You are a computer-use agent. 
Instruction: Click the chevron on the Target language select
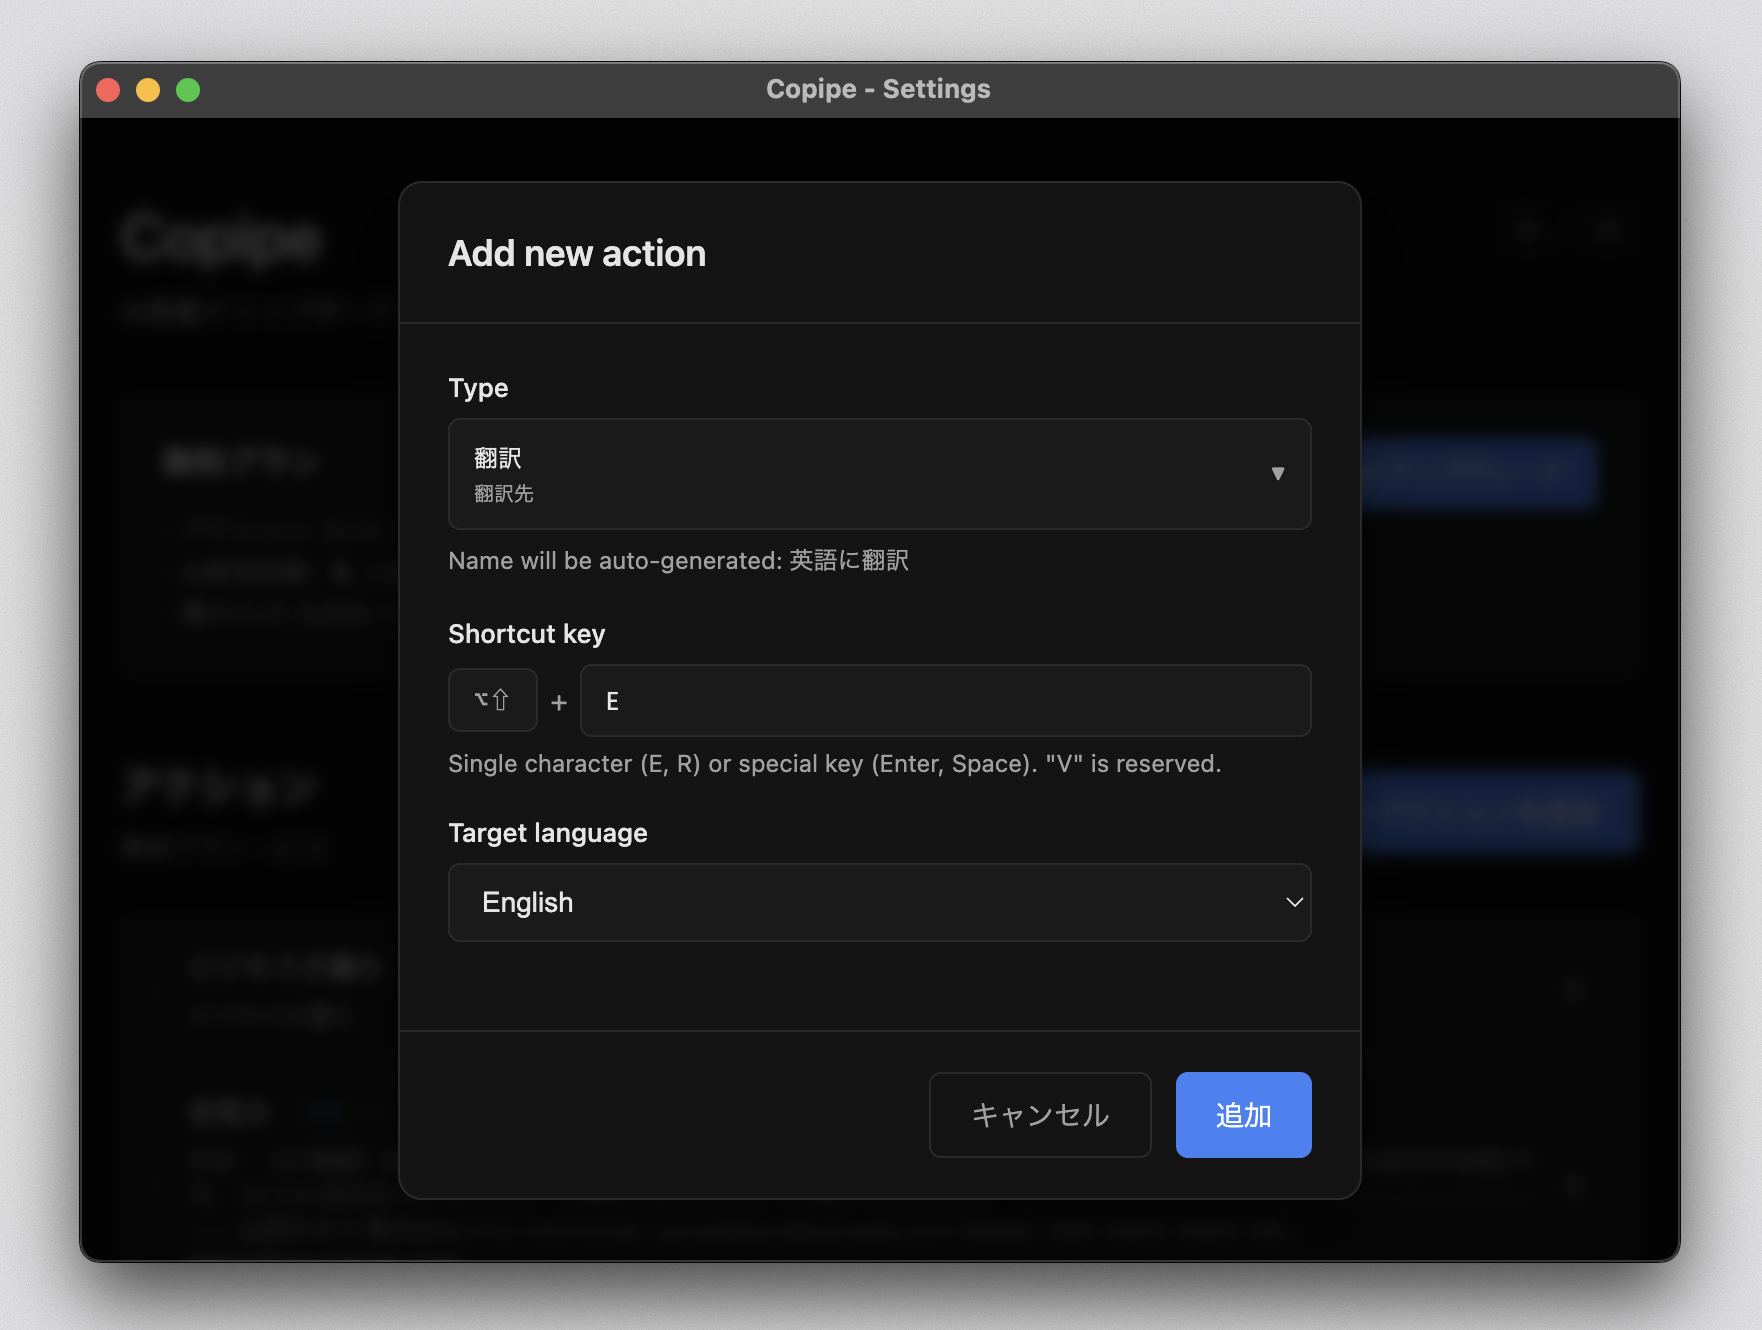tap(1294, 902)
